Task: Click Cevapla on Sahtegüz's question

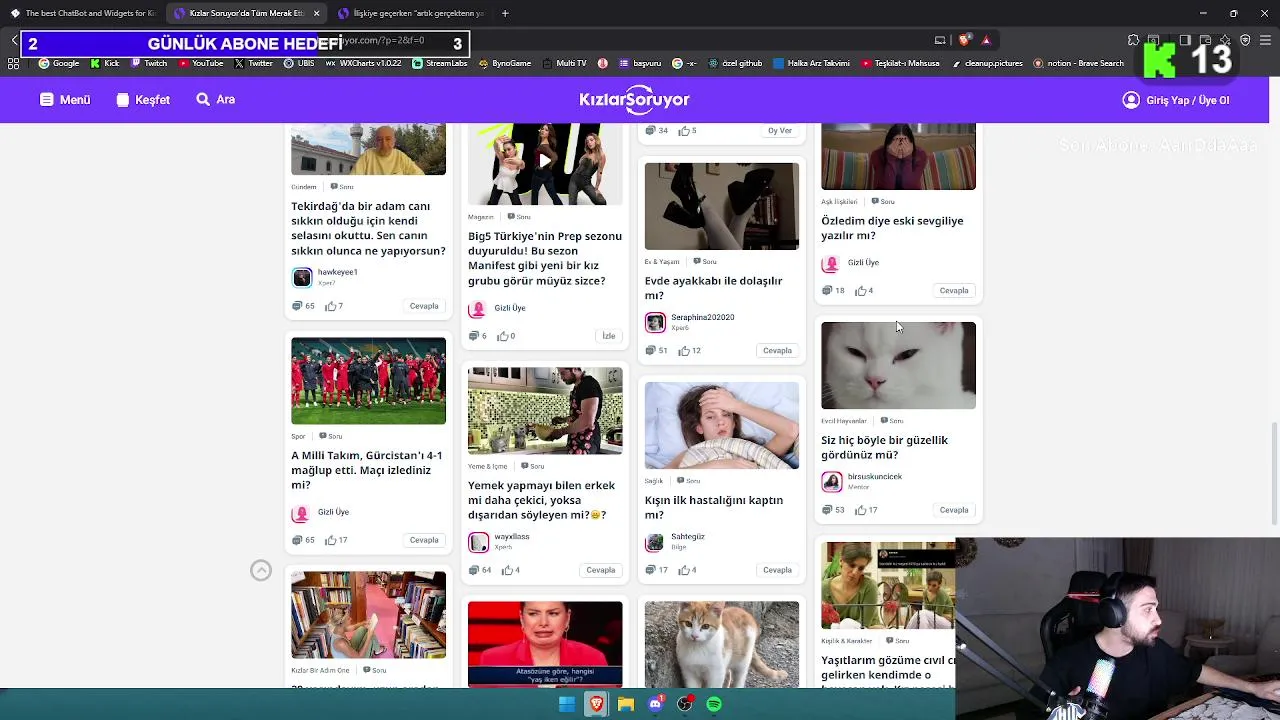Action: (777, 570)
